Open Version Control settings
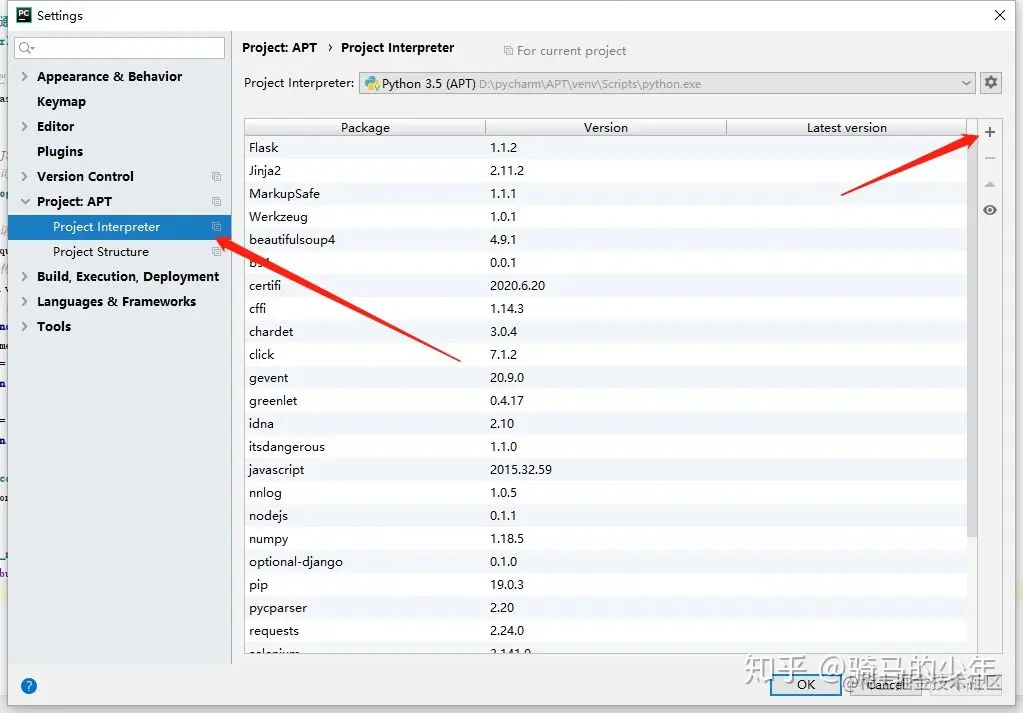Screen dimensions: 1023x713 85,177
